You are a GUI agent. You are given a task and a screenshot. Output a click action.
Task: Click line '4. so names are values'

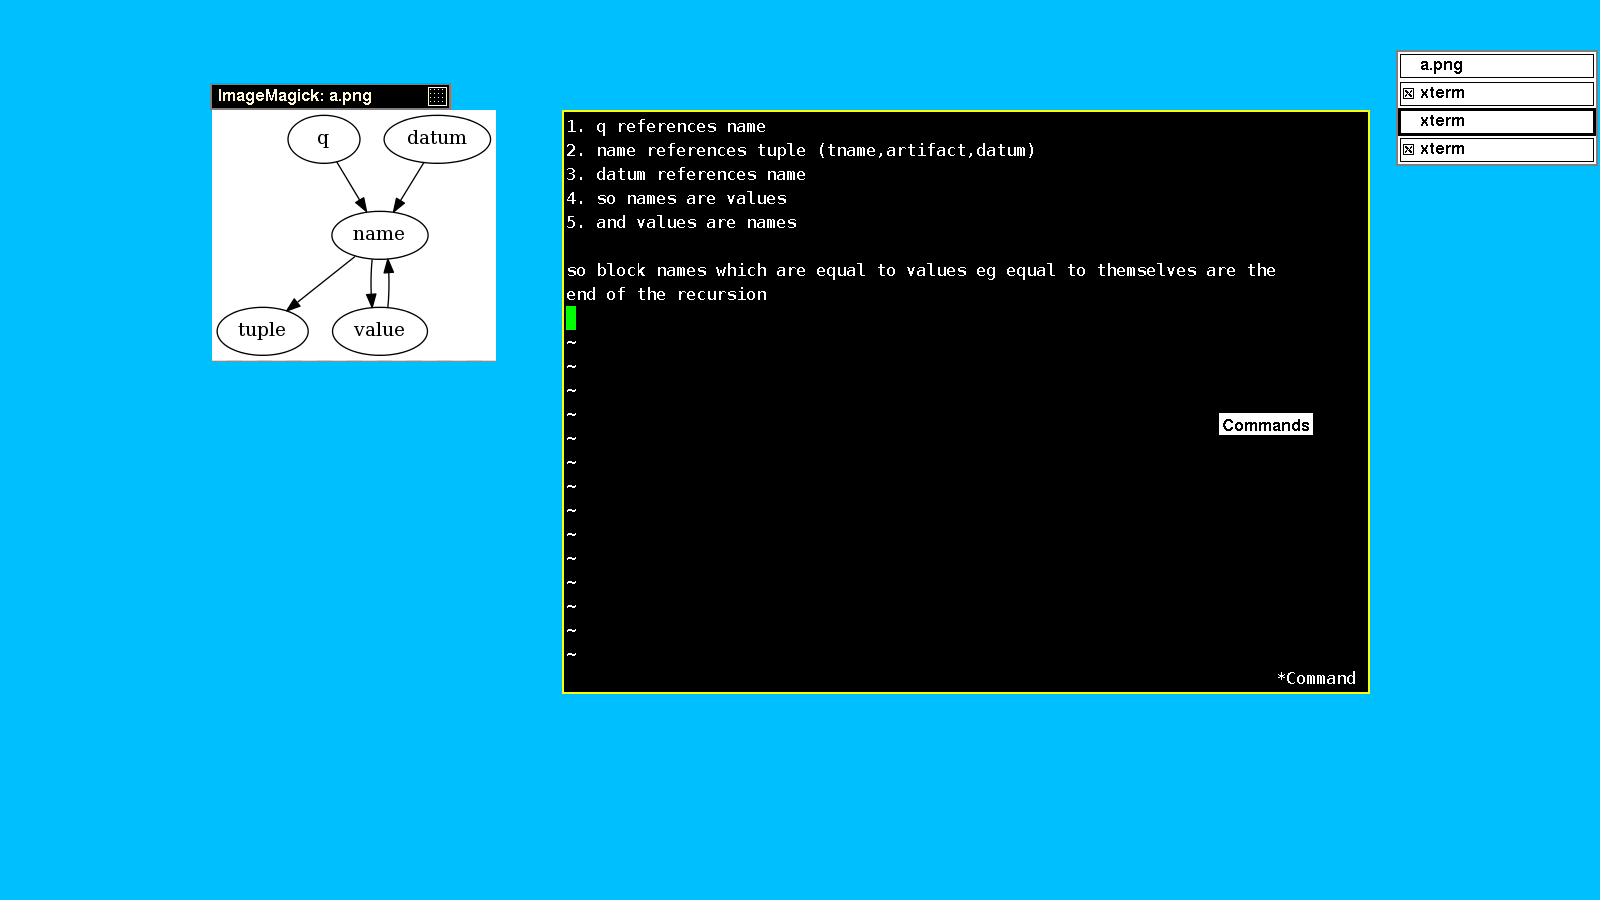pos(676,198)
